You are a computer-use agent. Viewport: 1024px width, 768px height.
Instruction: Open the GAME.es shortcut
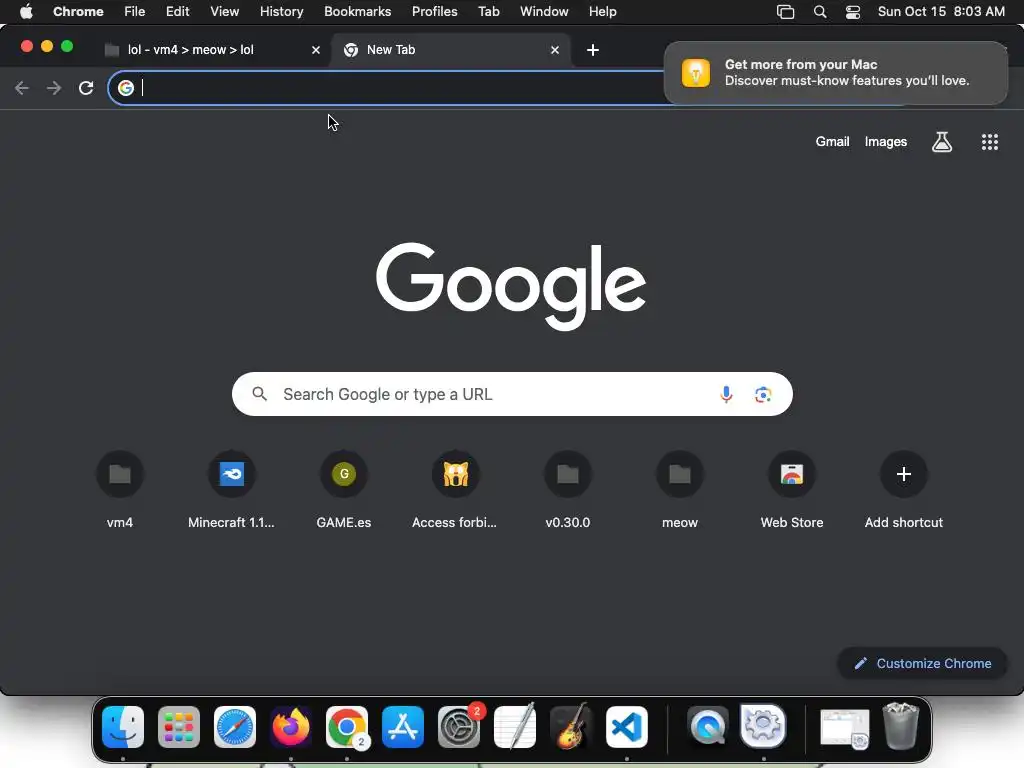(344, 490)
